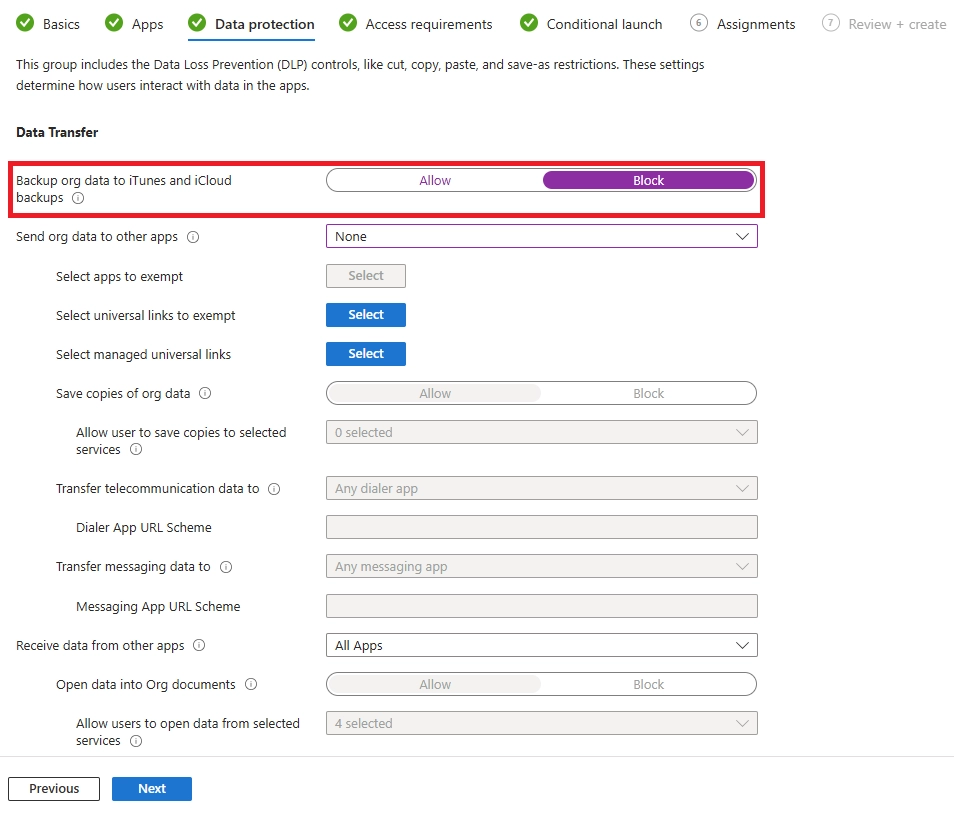
Task: Open the Any dialer app dropdown
Action: pyautogui.click(x=541, y=488)
